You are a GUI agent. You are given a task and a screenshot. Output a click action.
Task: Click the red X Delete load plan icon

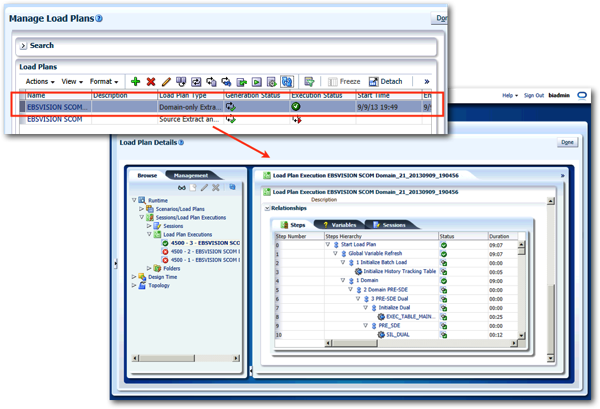[x=151, y=81]
